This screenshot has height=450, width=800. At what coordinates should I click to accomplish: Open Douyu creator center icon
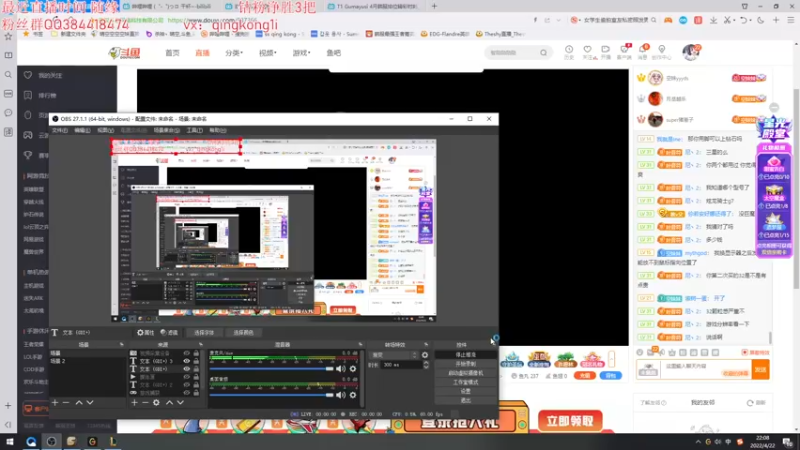(662, 51)
